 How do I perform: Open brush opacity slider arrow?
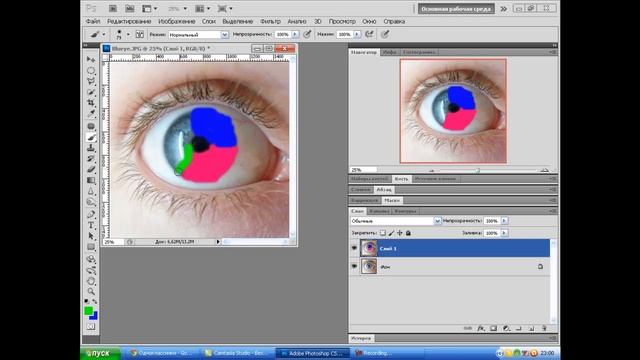(x=295, y=34)
